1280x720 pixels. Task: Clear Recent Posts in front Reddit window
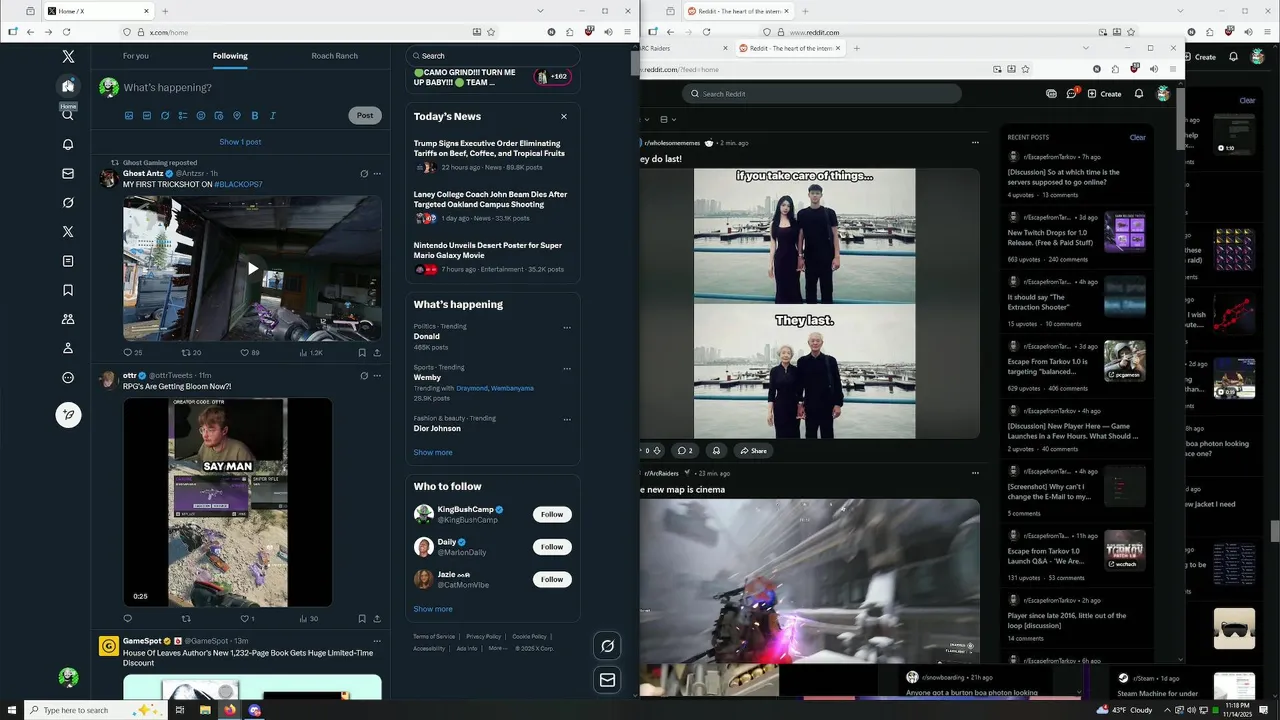1138,137
